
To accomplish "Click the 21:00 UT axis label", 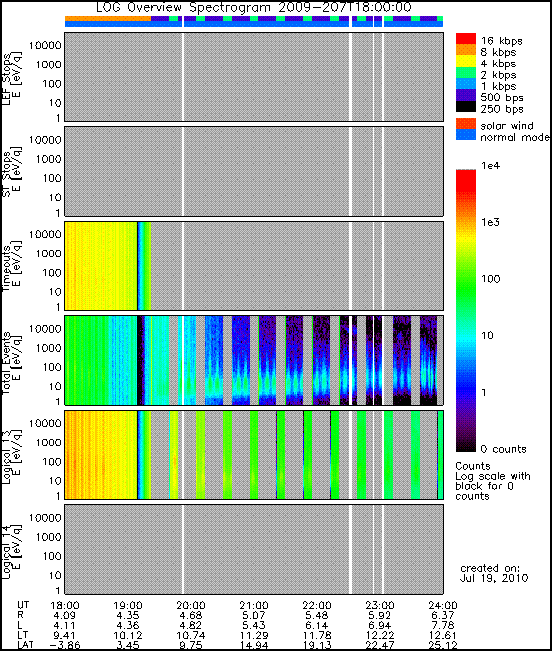I will coord(254,606).
